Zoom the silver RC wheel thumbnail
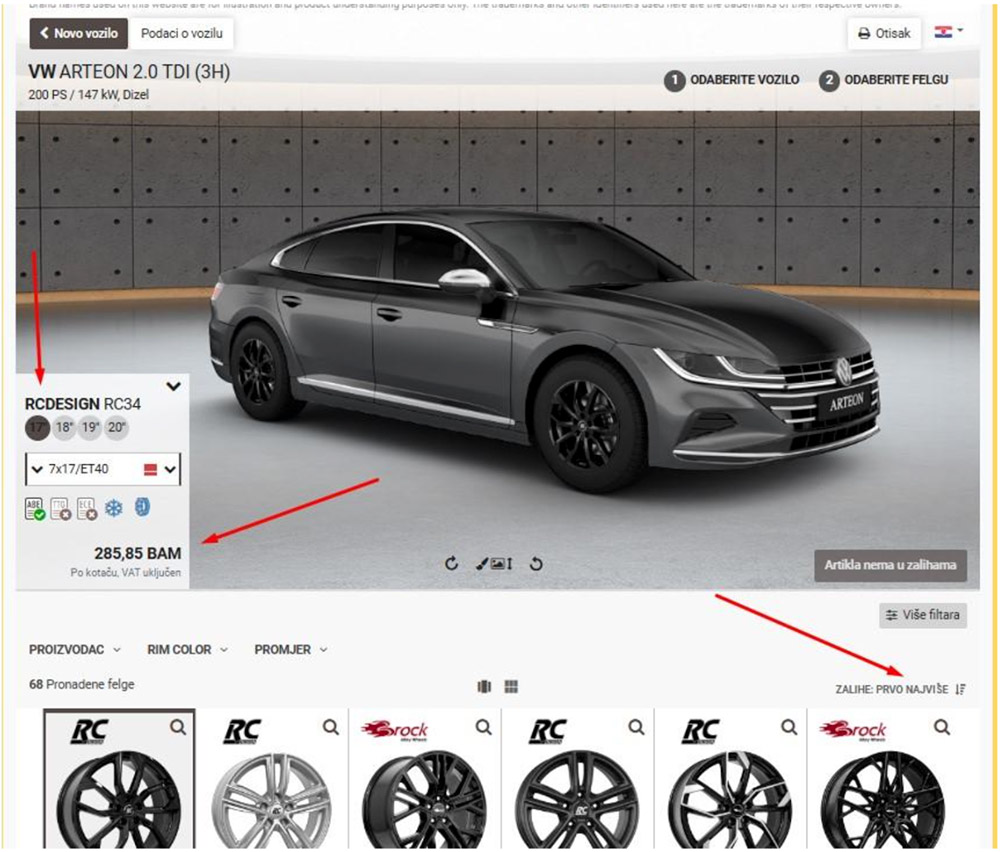 click(330, 727)
